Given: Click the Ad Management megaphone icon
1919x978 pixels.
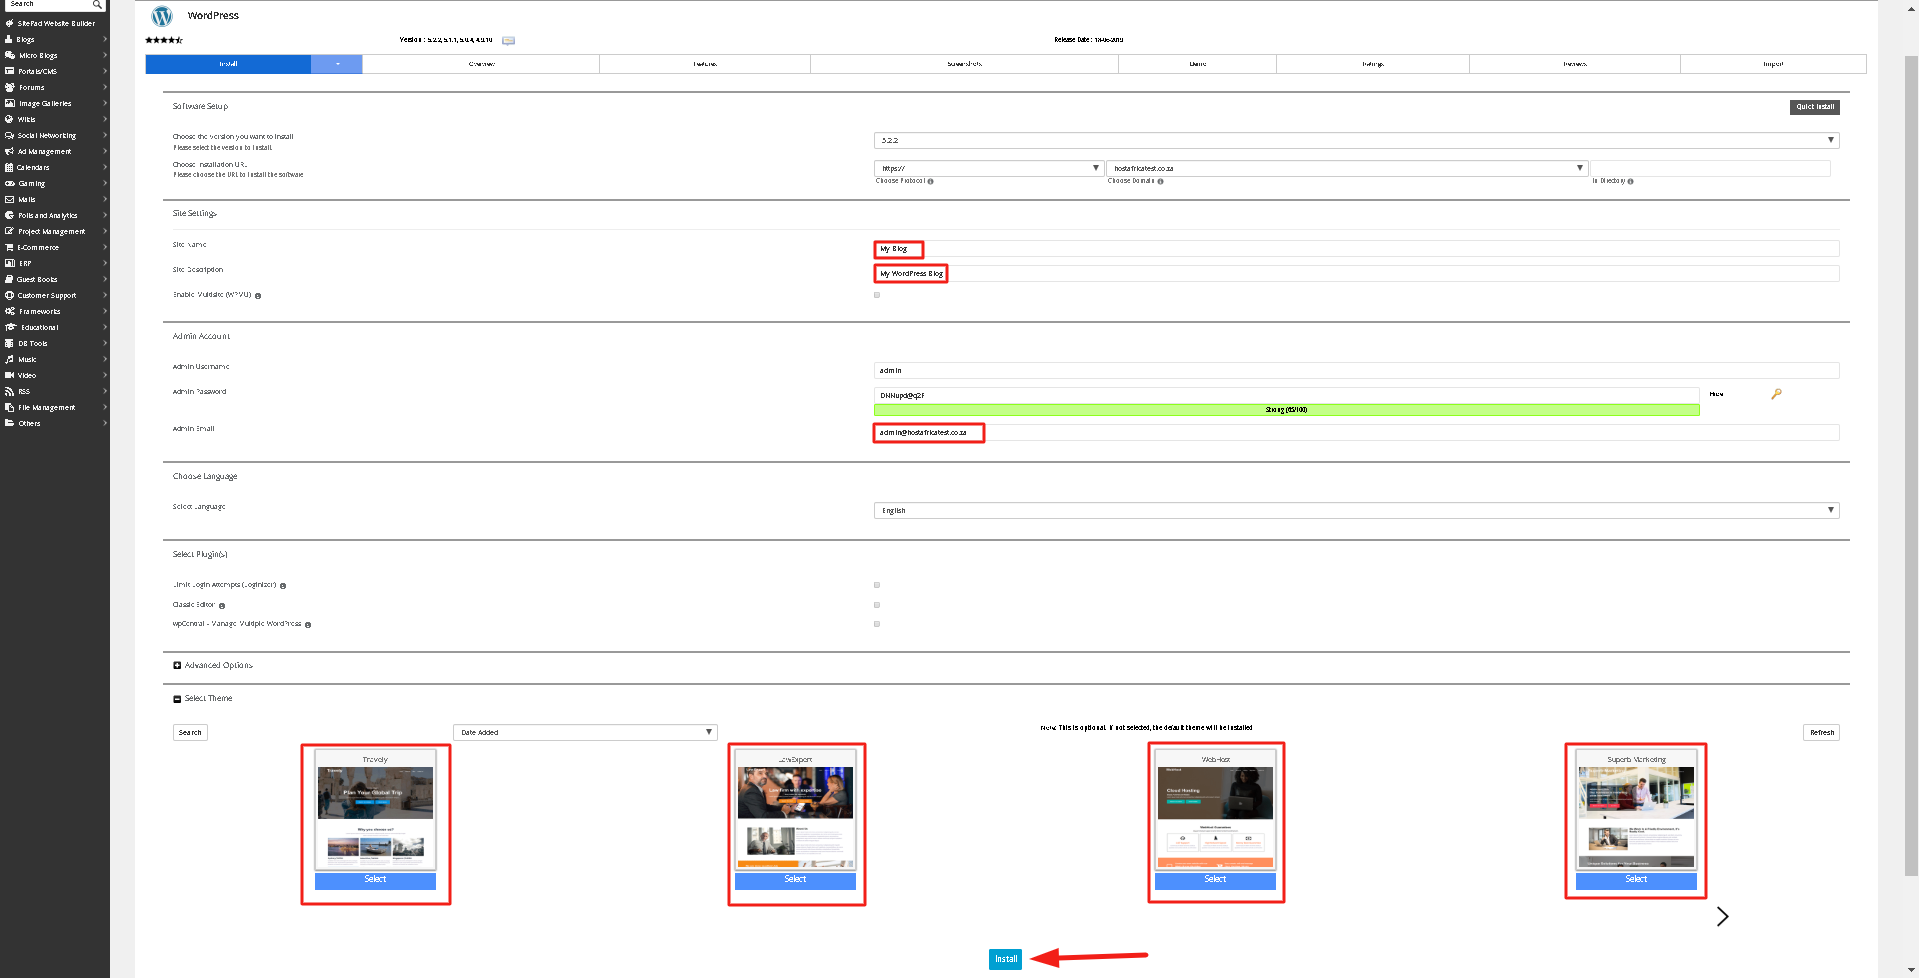Looking at the screenshot, I should click(x=9, y=151).
